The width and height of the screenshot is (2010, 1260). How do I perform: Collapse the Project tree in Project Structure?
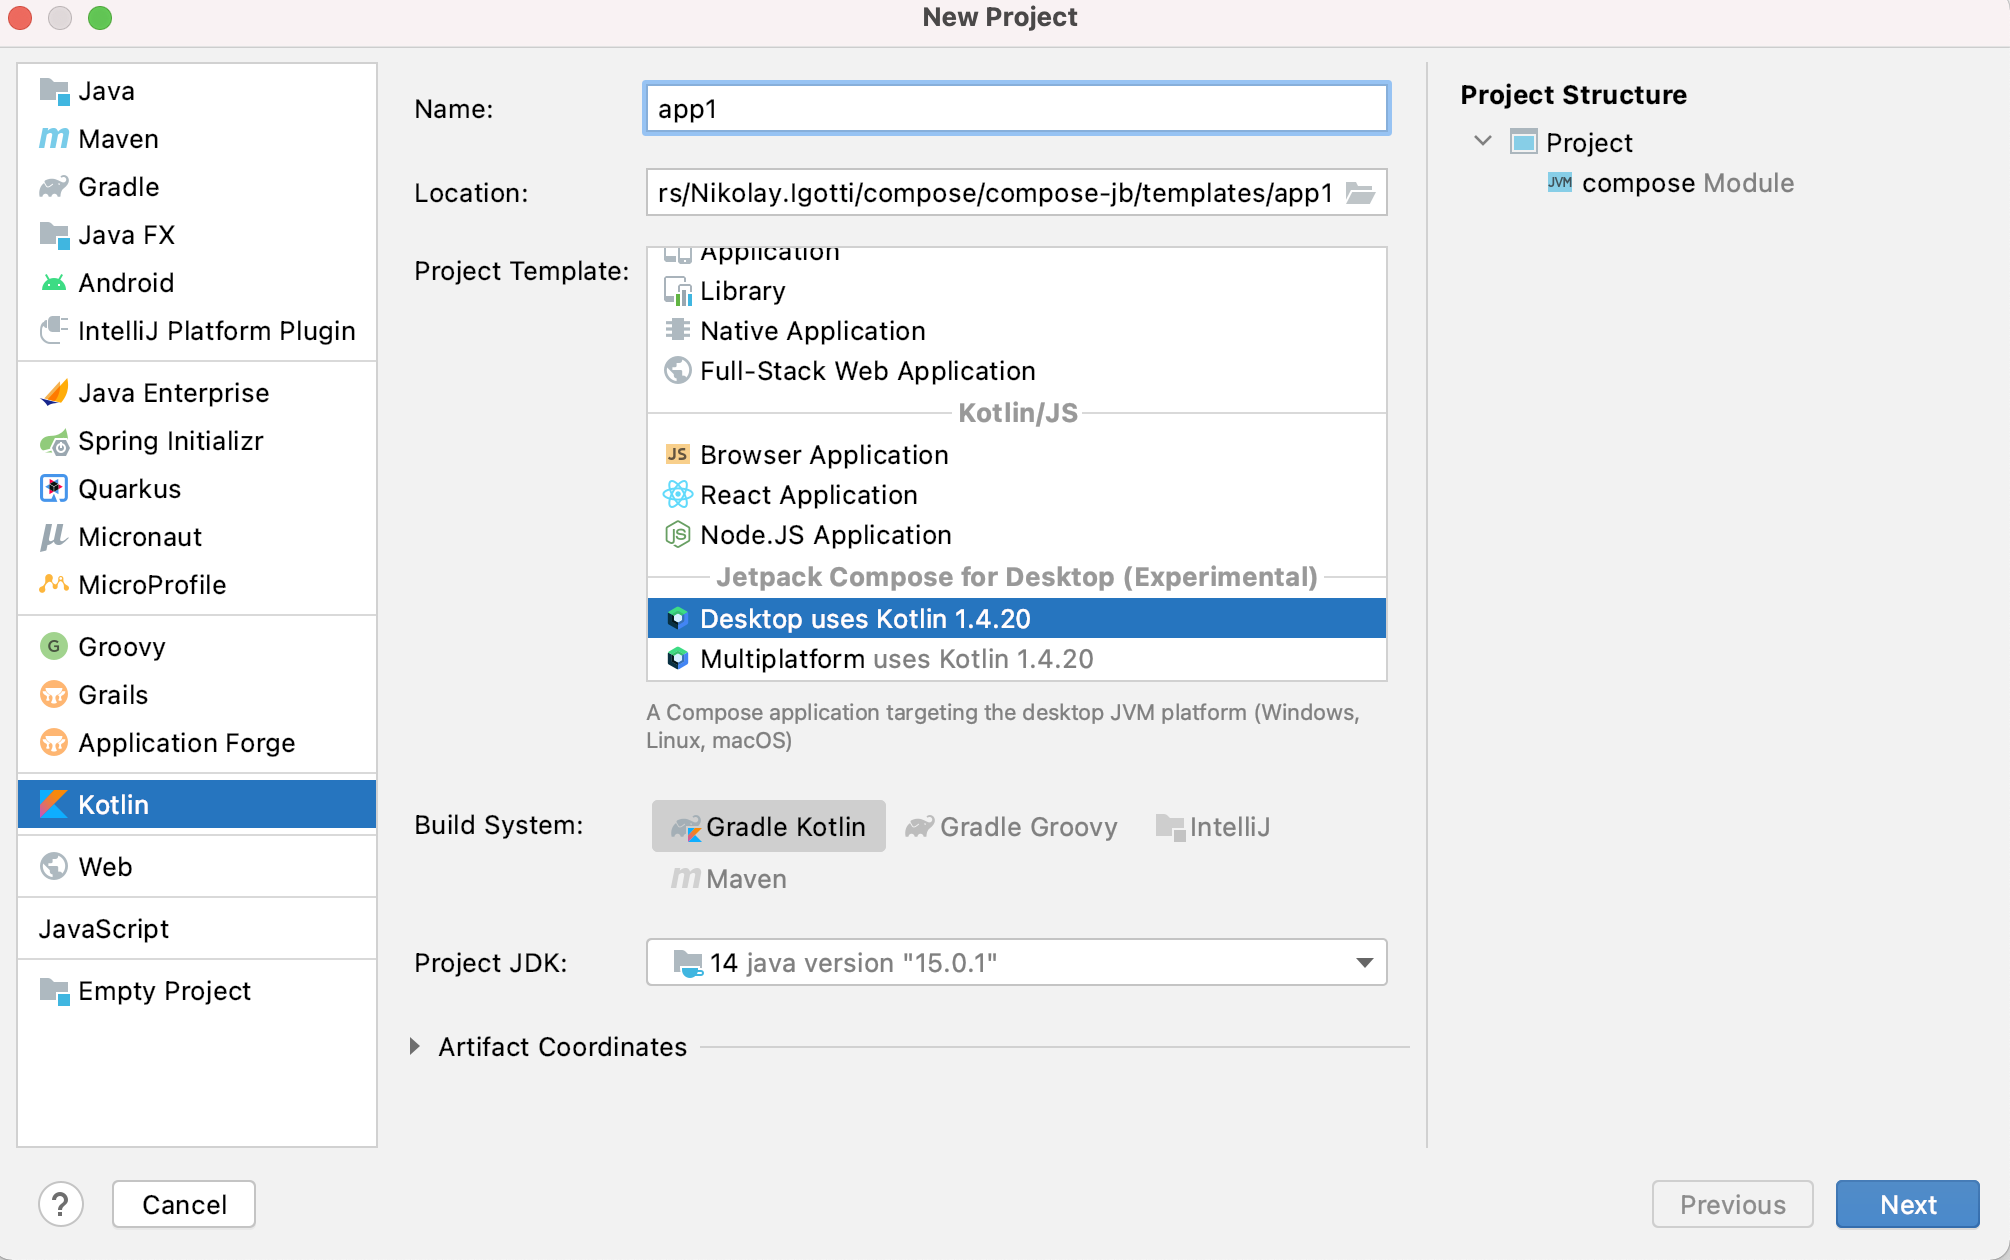pyautogui.click(x=1482, y=141)
